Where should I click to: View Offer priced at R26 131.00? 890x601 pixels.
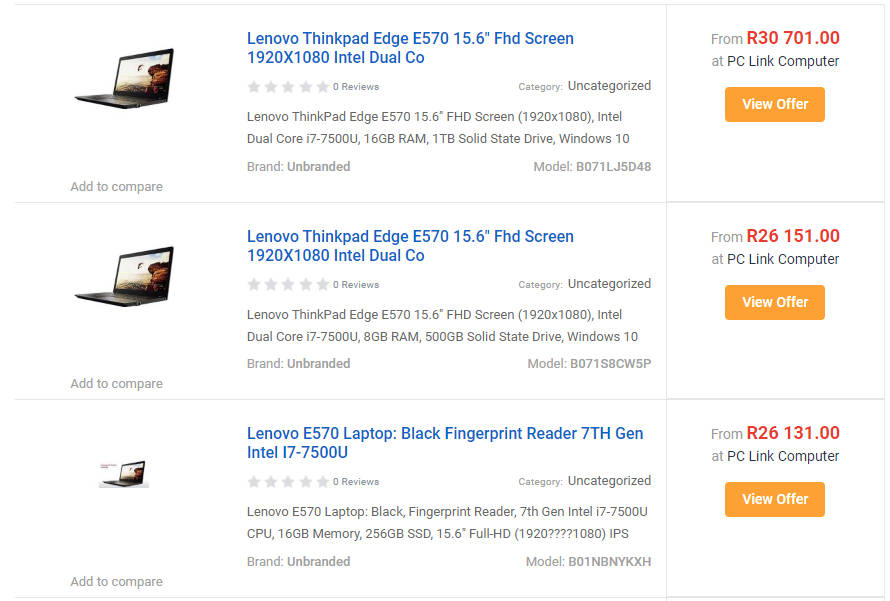774,499
